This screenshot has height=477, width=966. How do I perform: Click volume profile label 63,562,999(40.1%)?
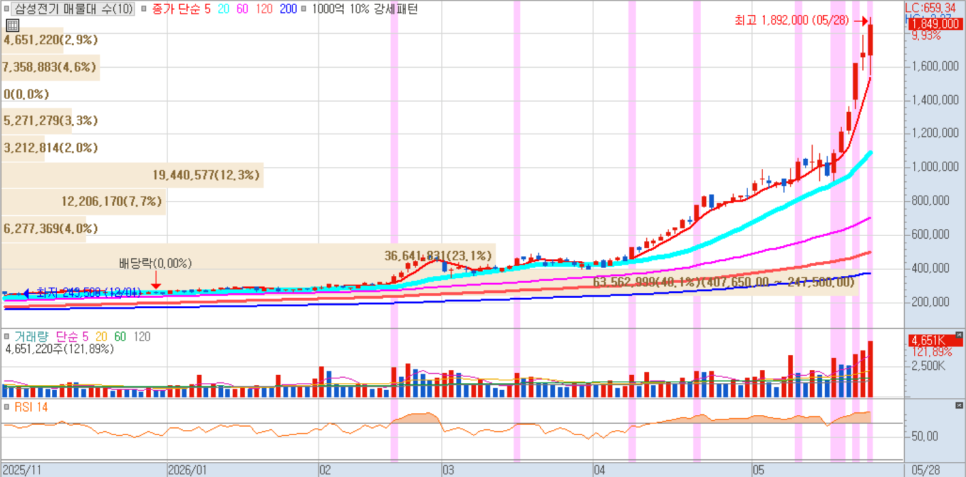(x=647, y=282)
